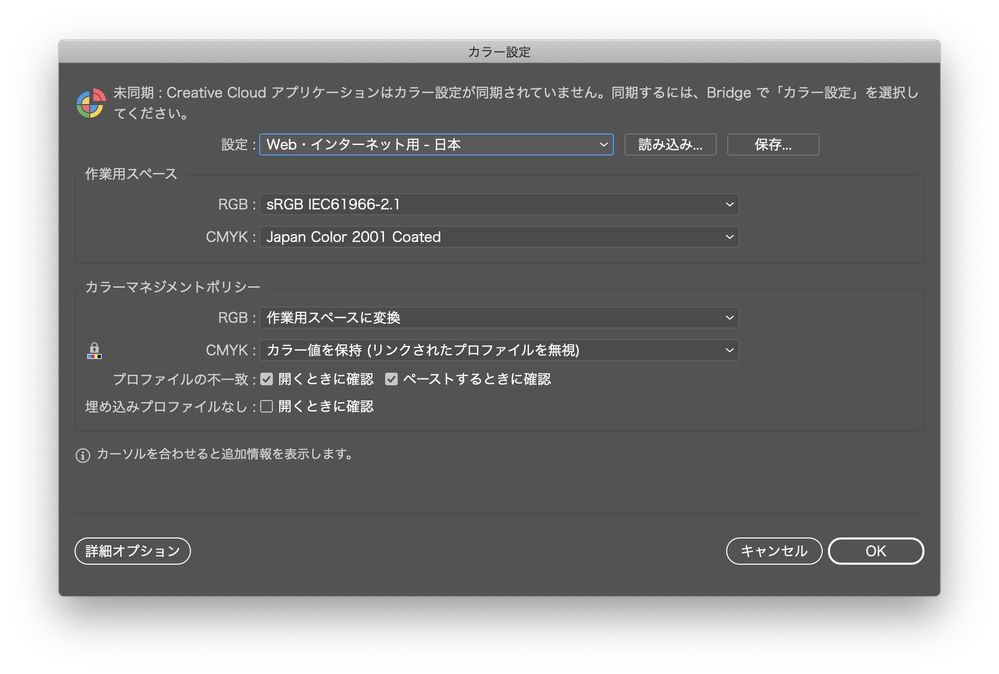Expand the chevron on the 設定 combo box
Image resolution: width=999 pixels, height=674 pixels.
point(603,144)
